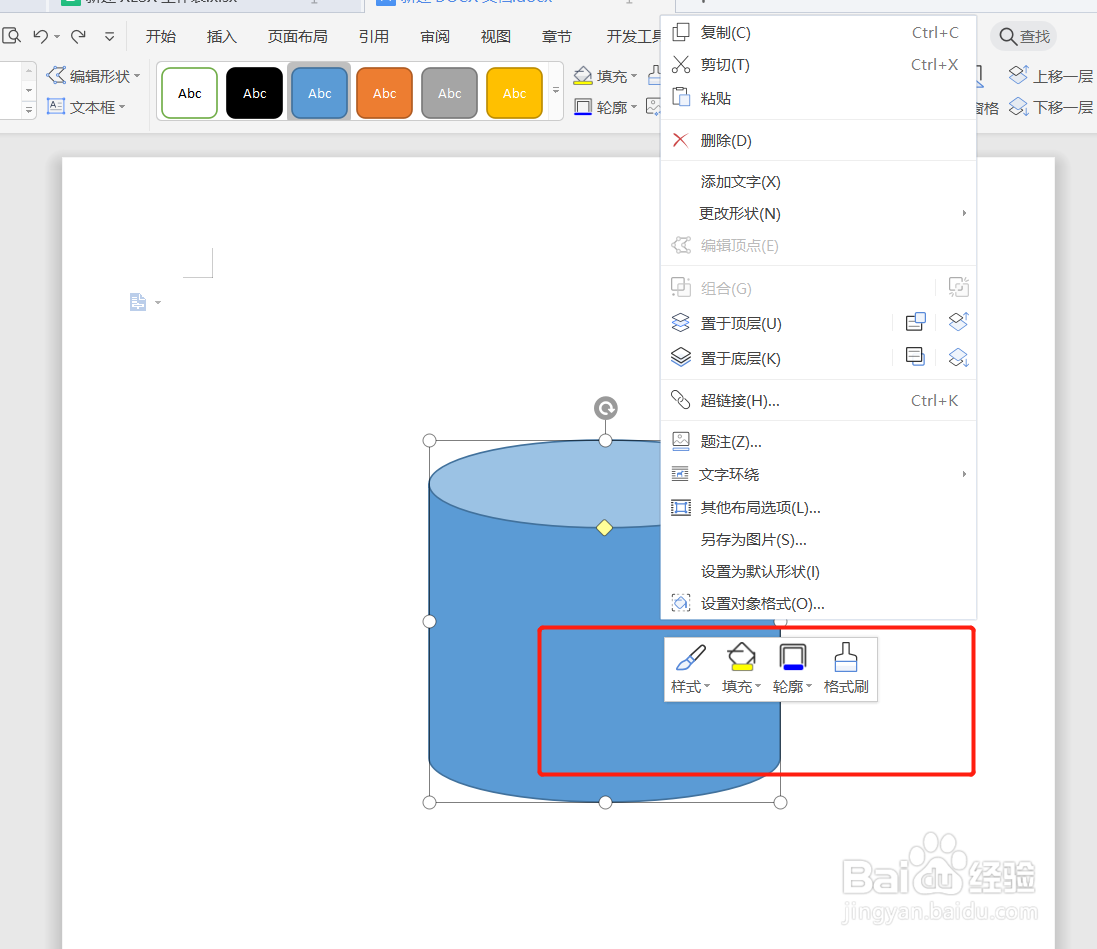The width and height of the screenshot is (1097, 949).
Task: Apply the gray Abc shape style
Action: 450,93
